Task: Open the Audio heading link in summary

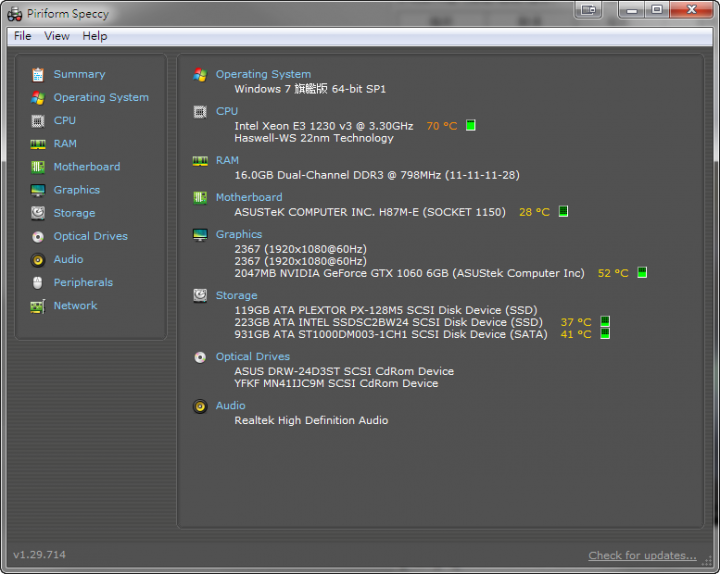Action: tap(231, 406)
